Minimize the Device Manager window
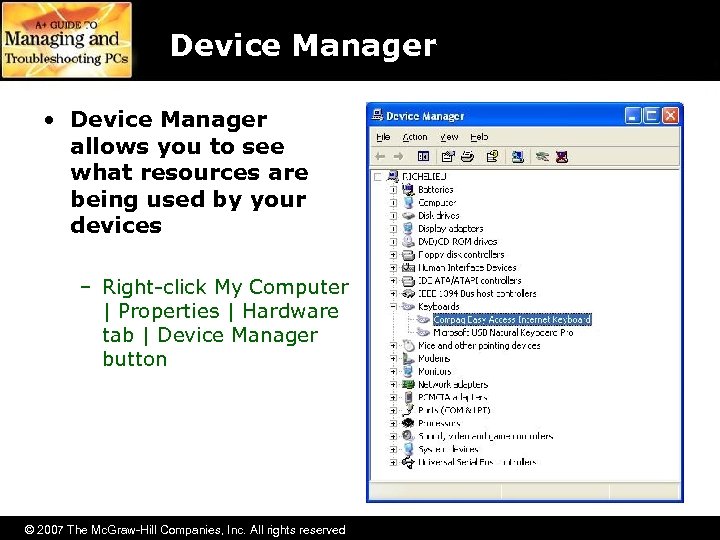 [x=632, y=116]
